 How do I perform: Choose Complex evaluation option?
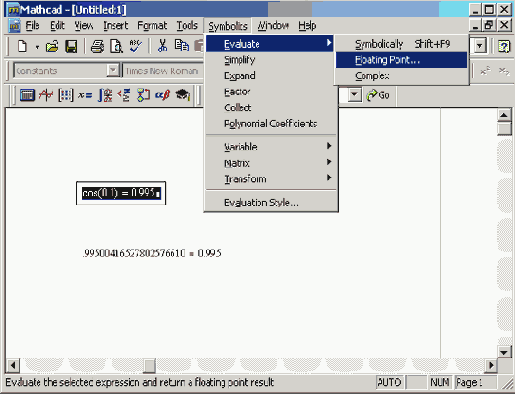pyautogui.click(x=402, y=76)
